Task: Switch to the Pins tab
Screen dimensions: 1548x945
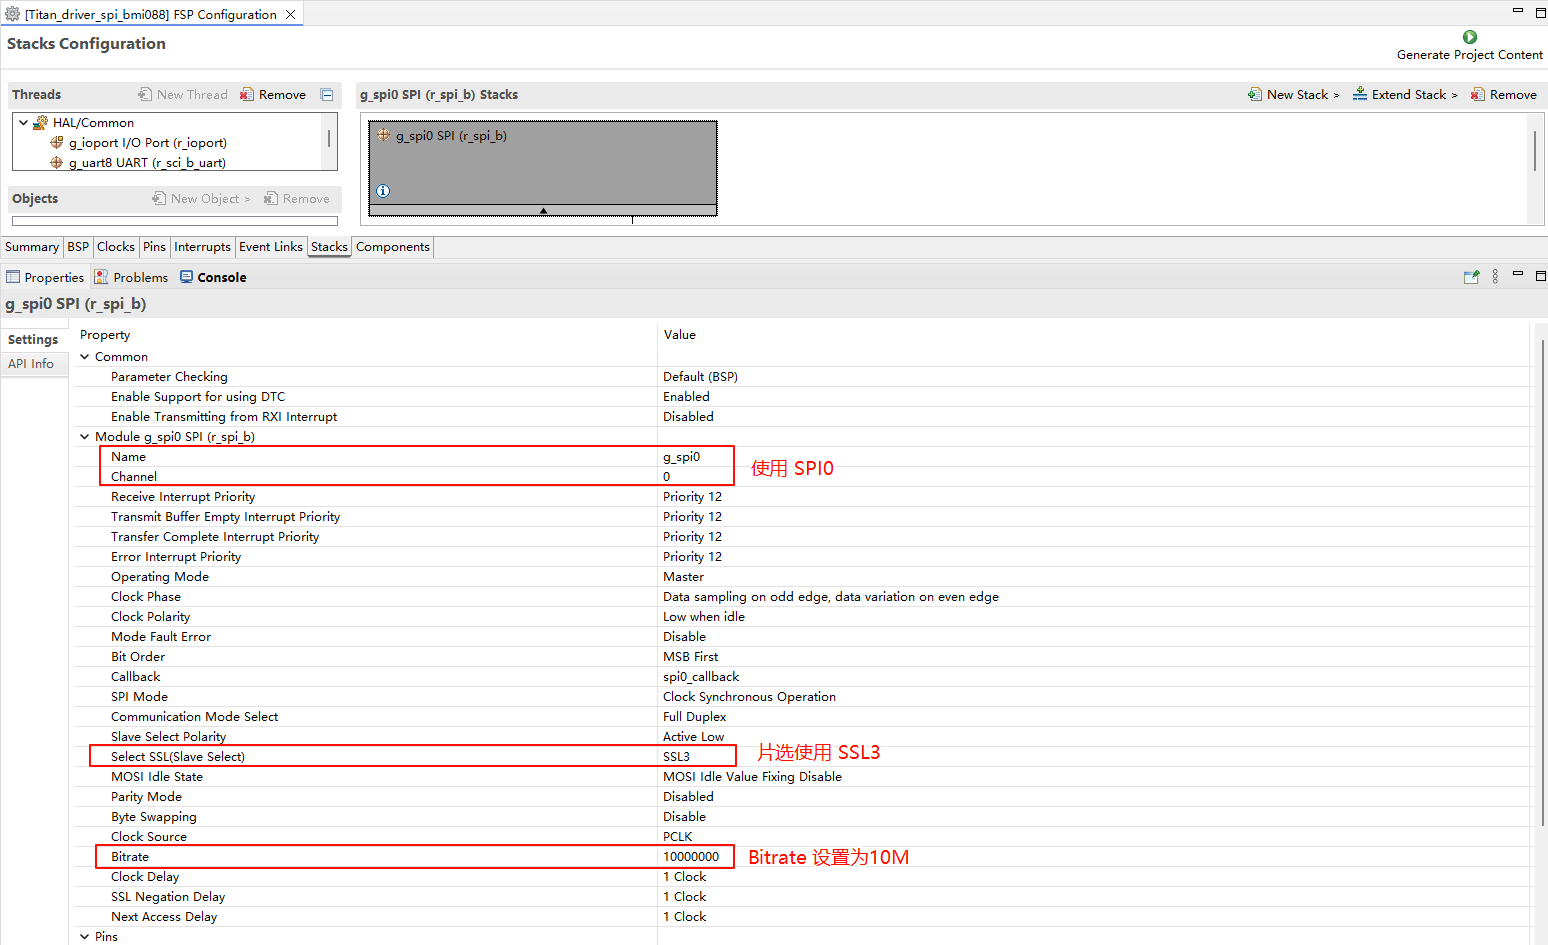Action: click(x=154, y=247)
